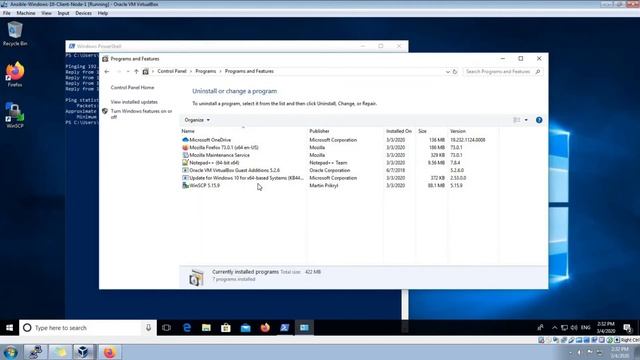
Task: Open the view options dropdown arrow
Action: click(x=526, y=120)
